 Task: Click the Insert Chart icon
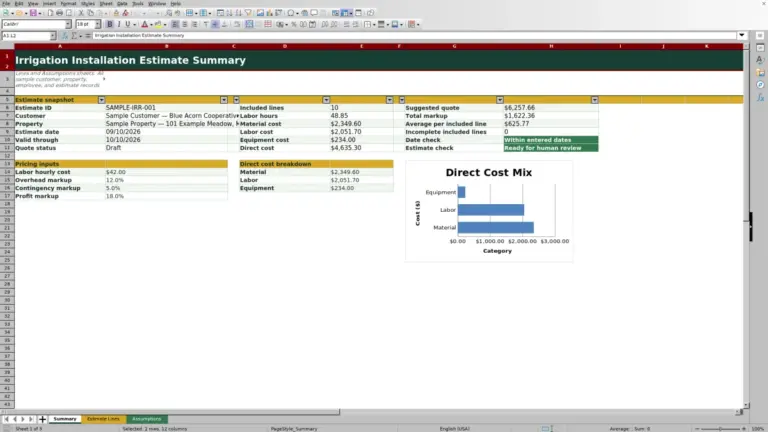[269, 13]
